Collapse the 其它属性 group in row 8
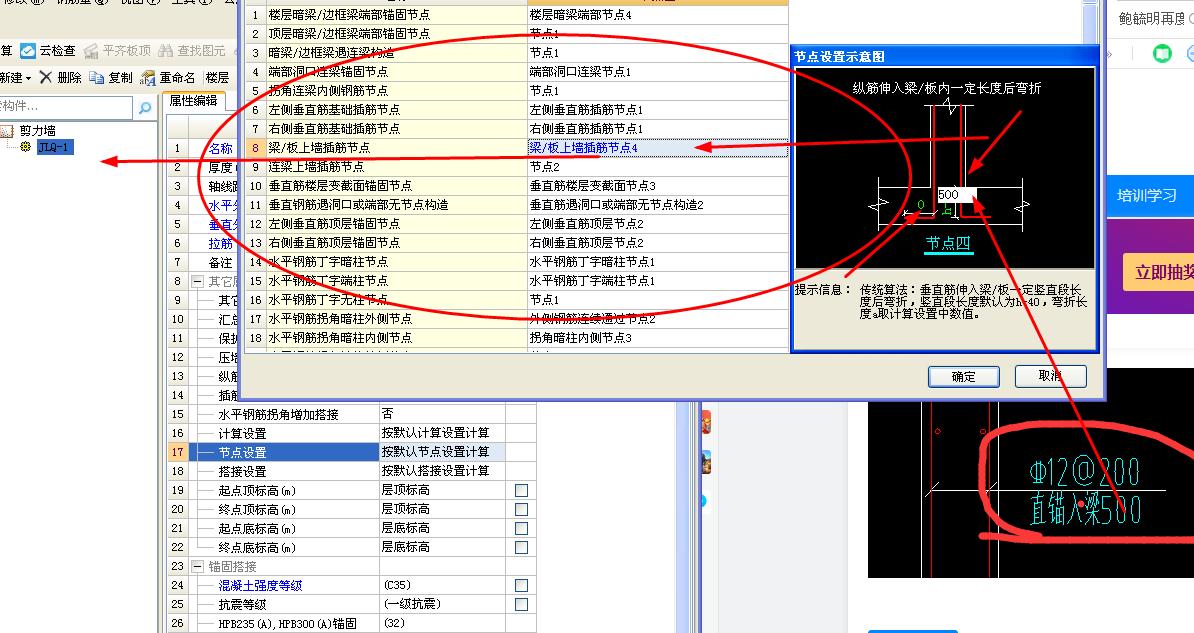 click(197, 281)
